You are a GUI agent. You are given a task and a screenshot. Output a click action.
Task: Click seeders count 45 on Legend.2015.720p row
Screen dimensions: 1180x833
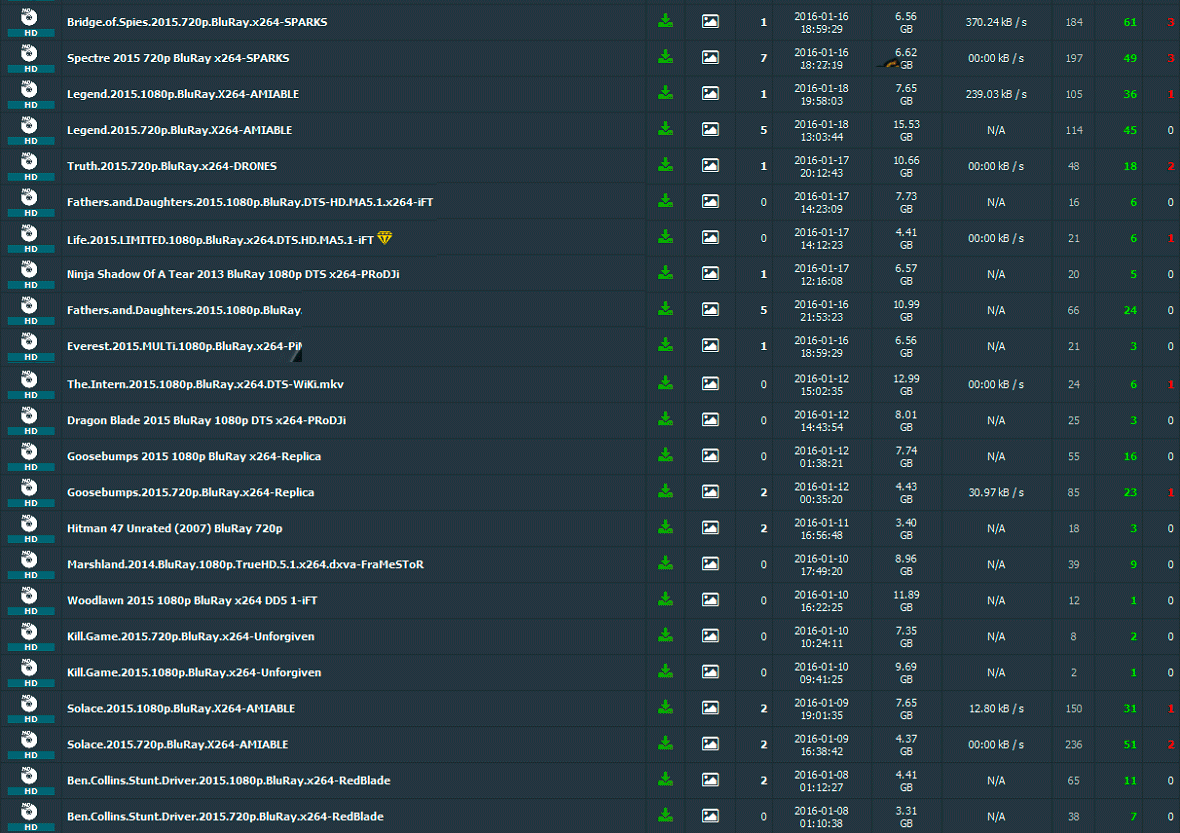(1130, 130)
